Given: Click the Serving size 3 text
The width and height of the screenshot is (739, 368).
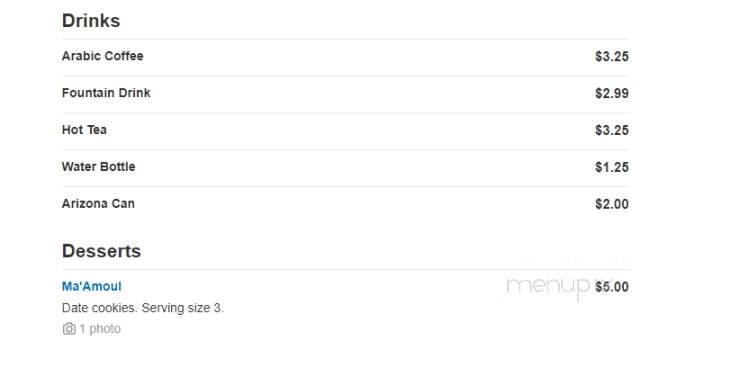Looking at the screenshot, I should [182, 308].
